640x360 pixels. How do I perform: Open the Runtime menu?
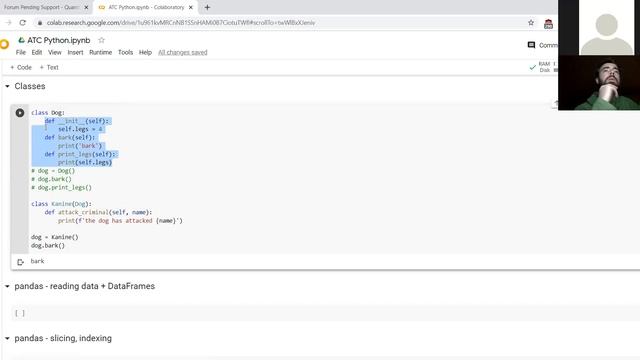coord(100,52)
